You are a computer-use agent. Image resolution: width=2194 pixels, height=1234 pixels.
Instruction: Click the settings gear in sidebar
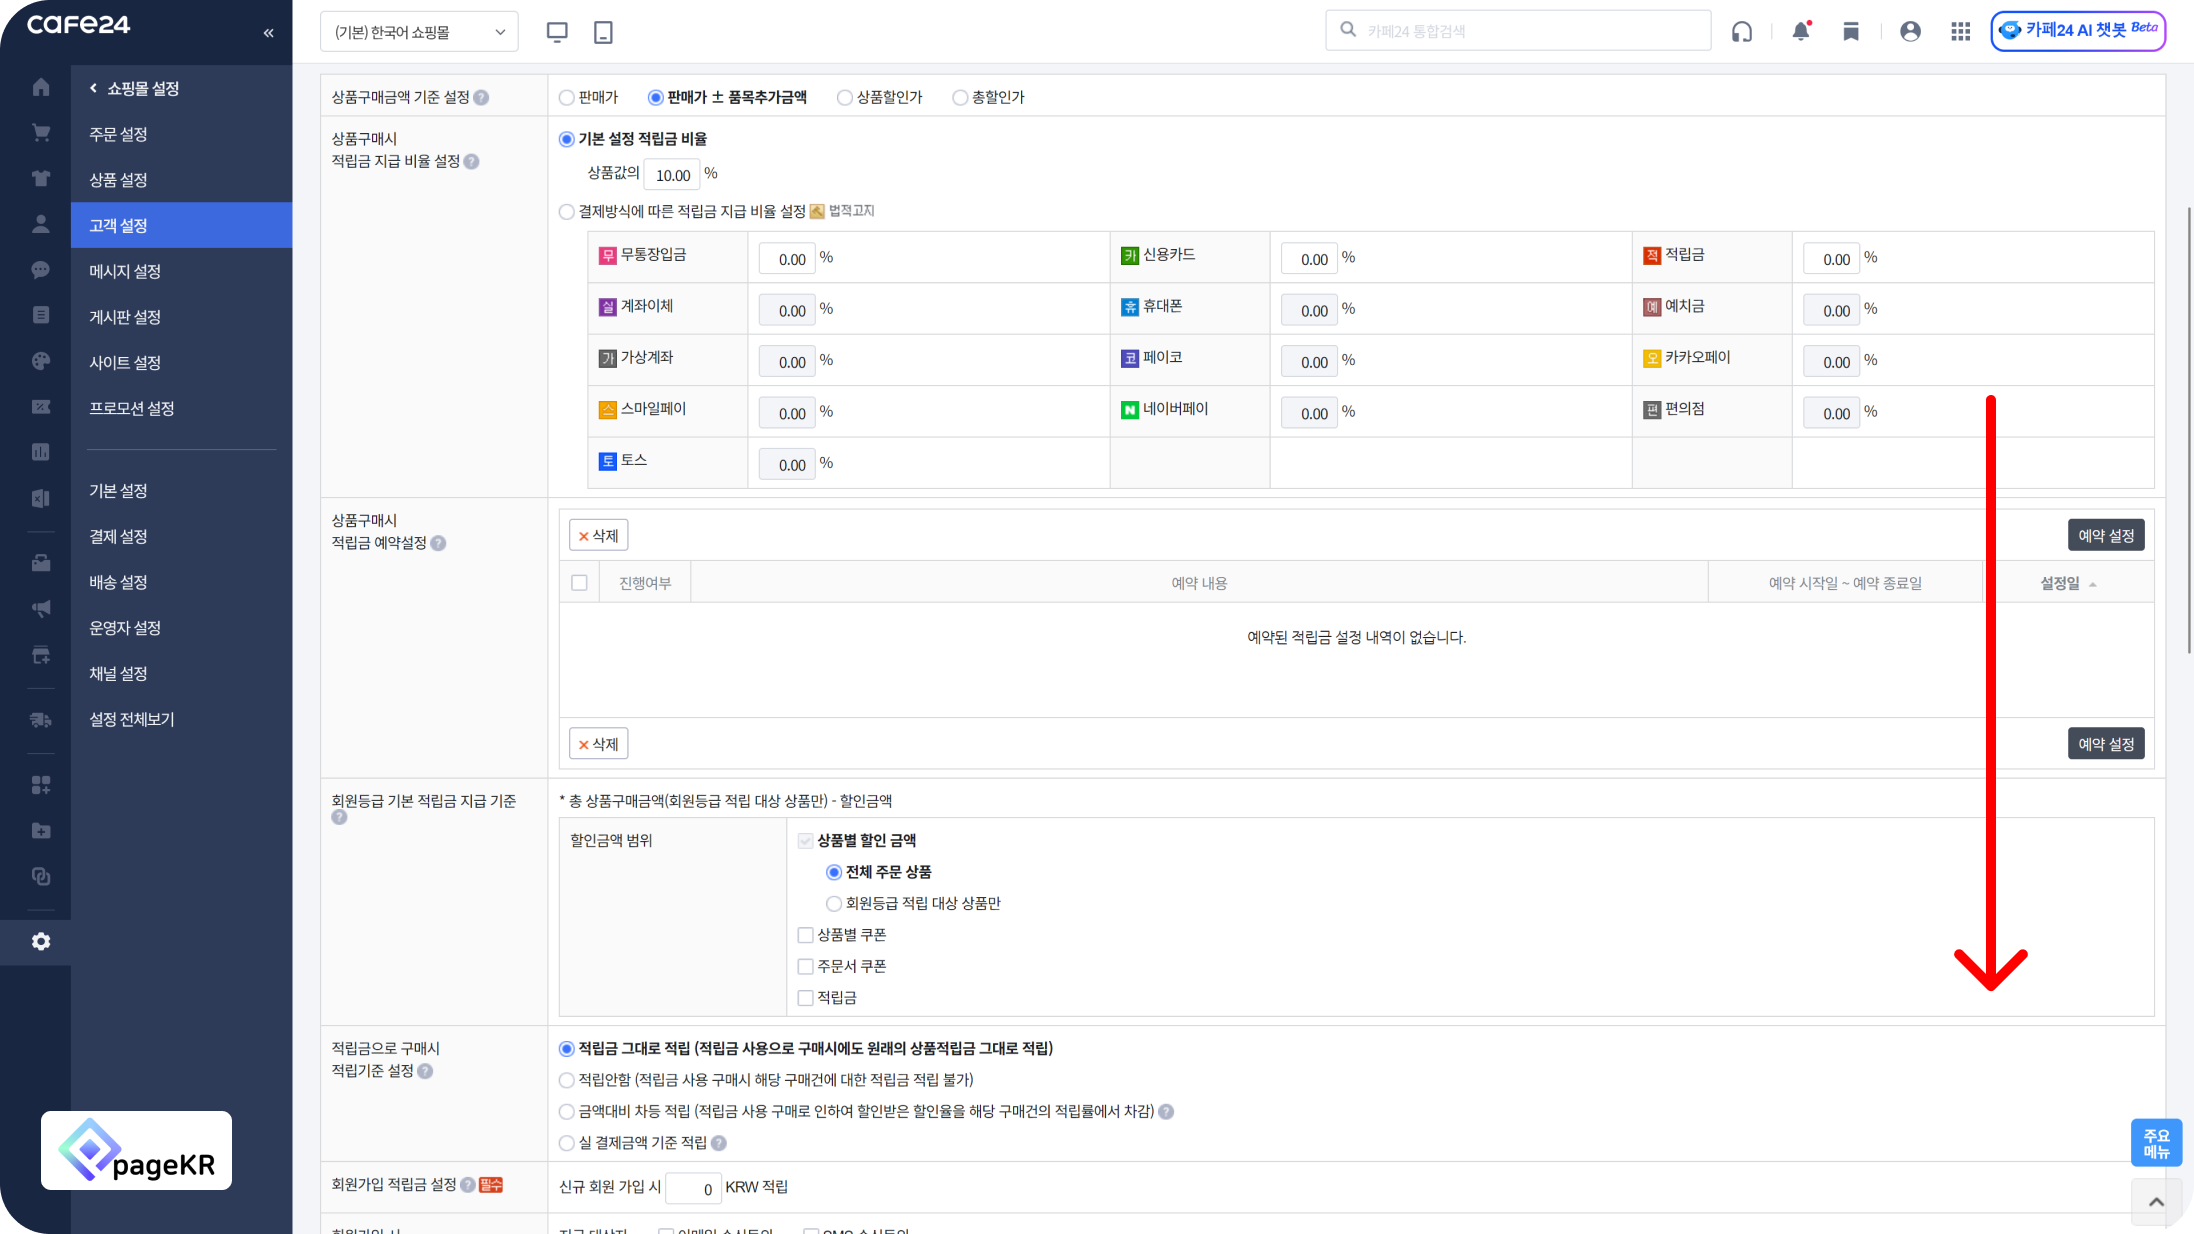coord(41,942)
